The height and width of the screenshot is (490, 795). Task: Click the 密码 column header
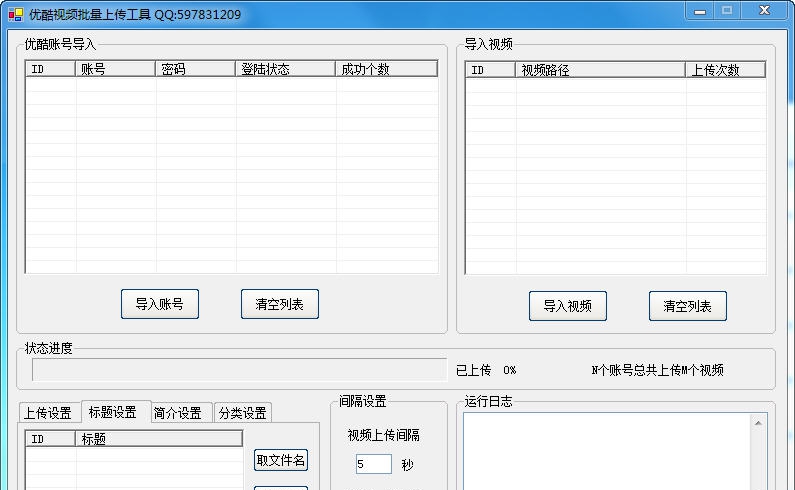click(x=195, y=69)
